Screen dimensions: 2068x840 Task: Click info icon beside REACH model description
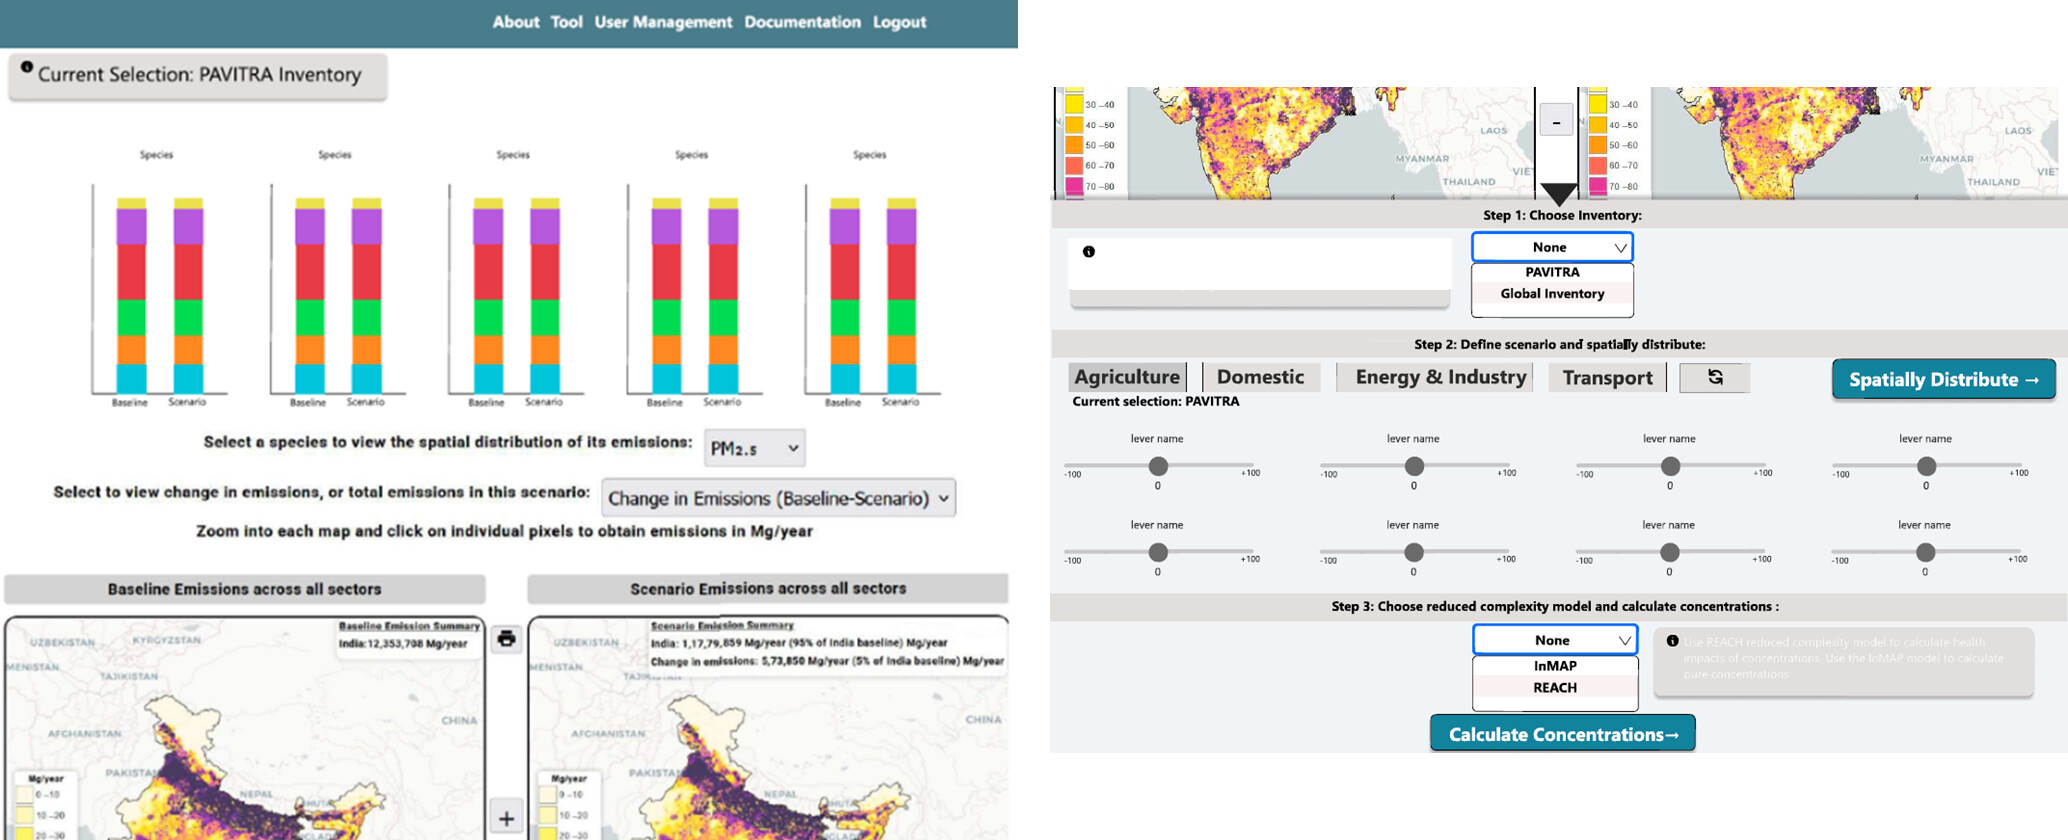pos(1672,641)
